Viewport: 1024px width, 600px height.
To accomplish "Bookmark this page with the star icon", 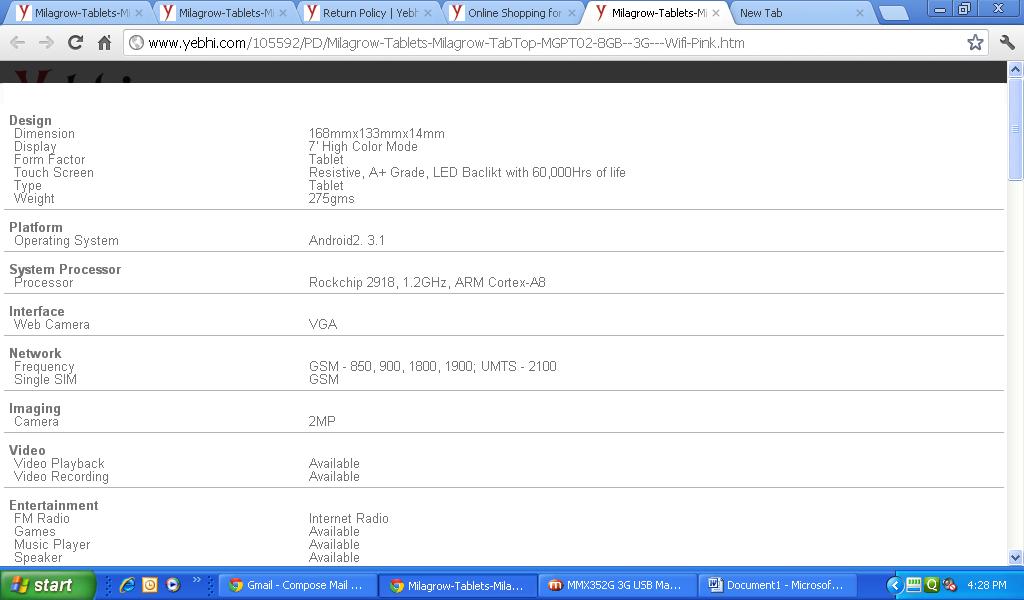I will click(x=975, y=43).
